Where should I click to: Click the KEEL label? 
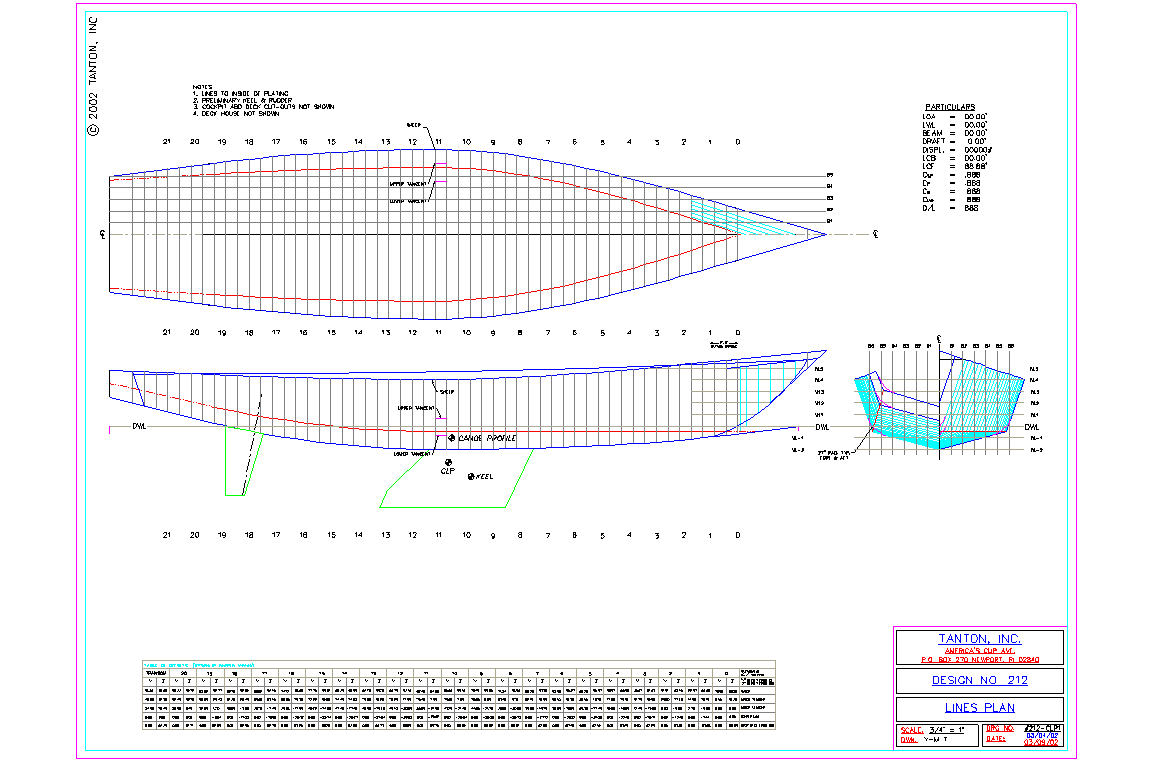[484, 477]
